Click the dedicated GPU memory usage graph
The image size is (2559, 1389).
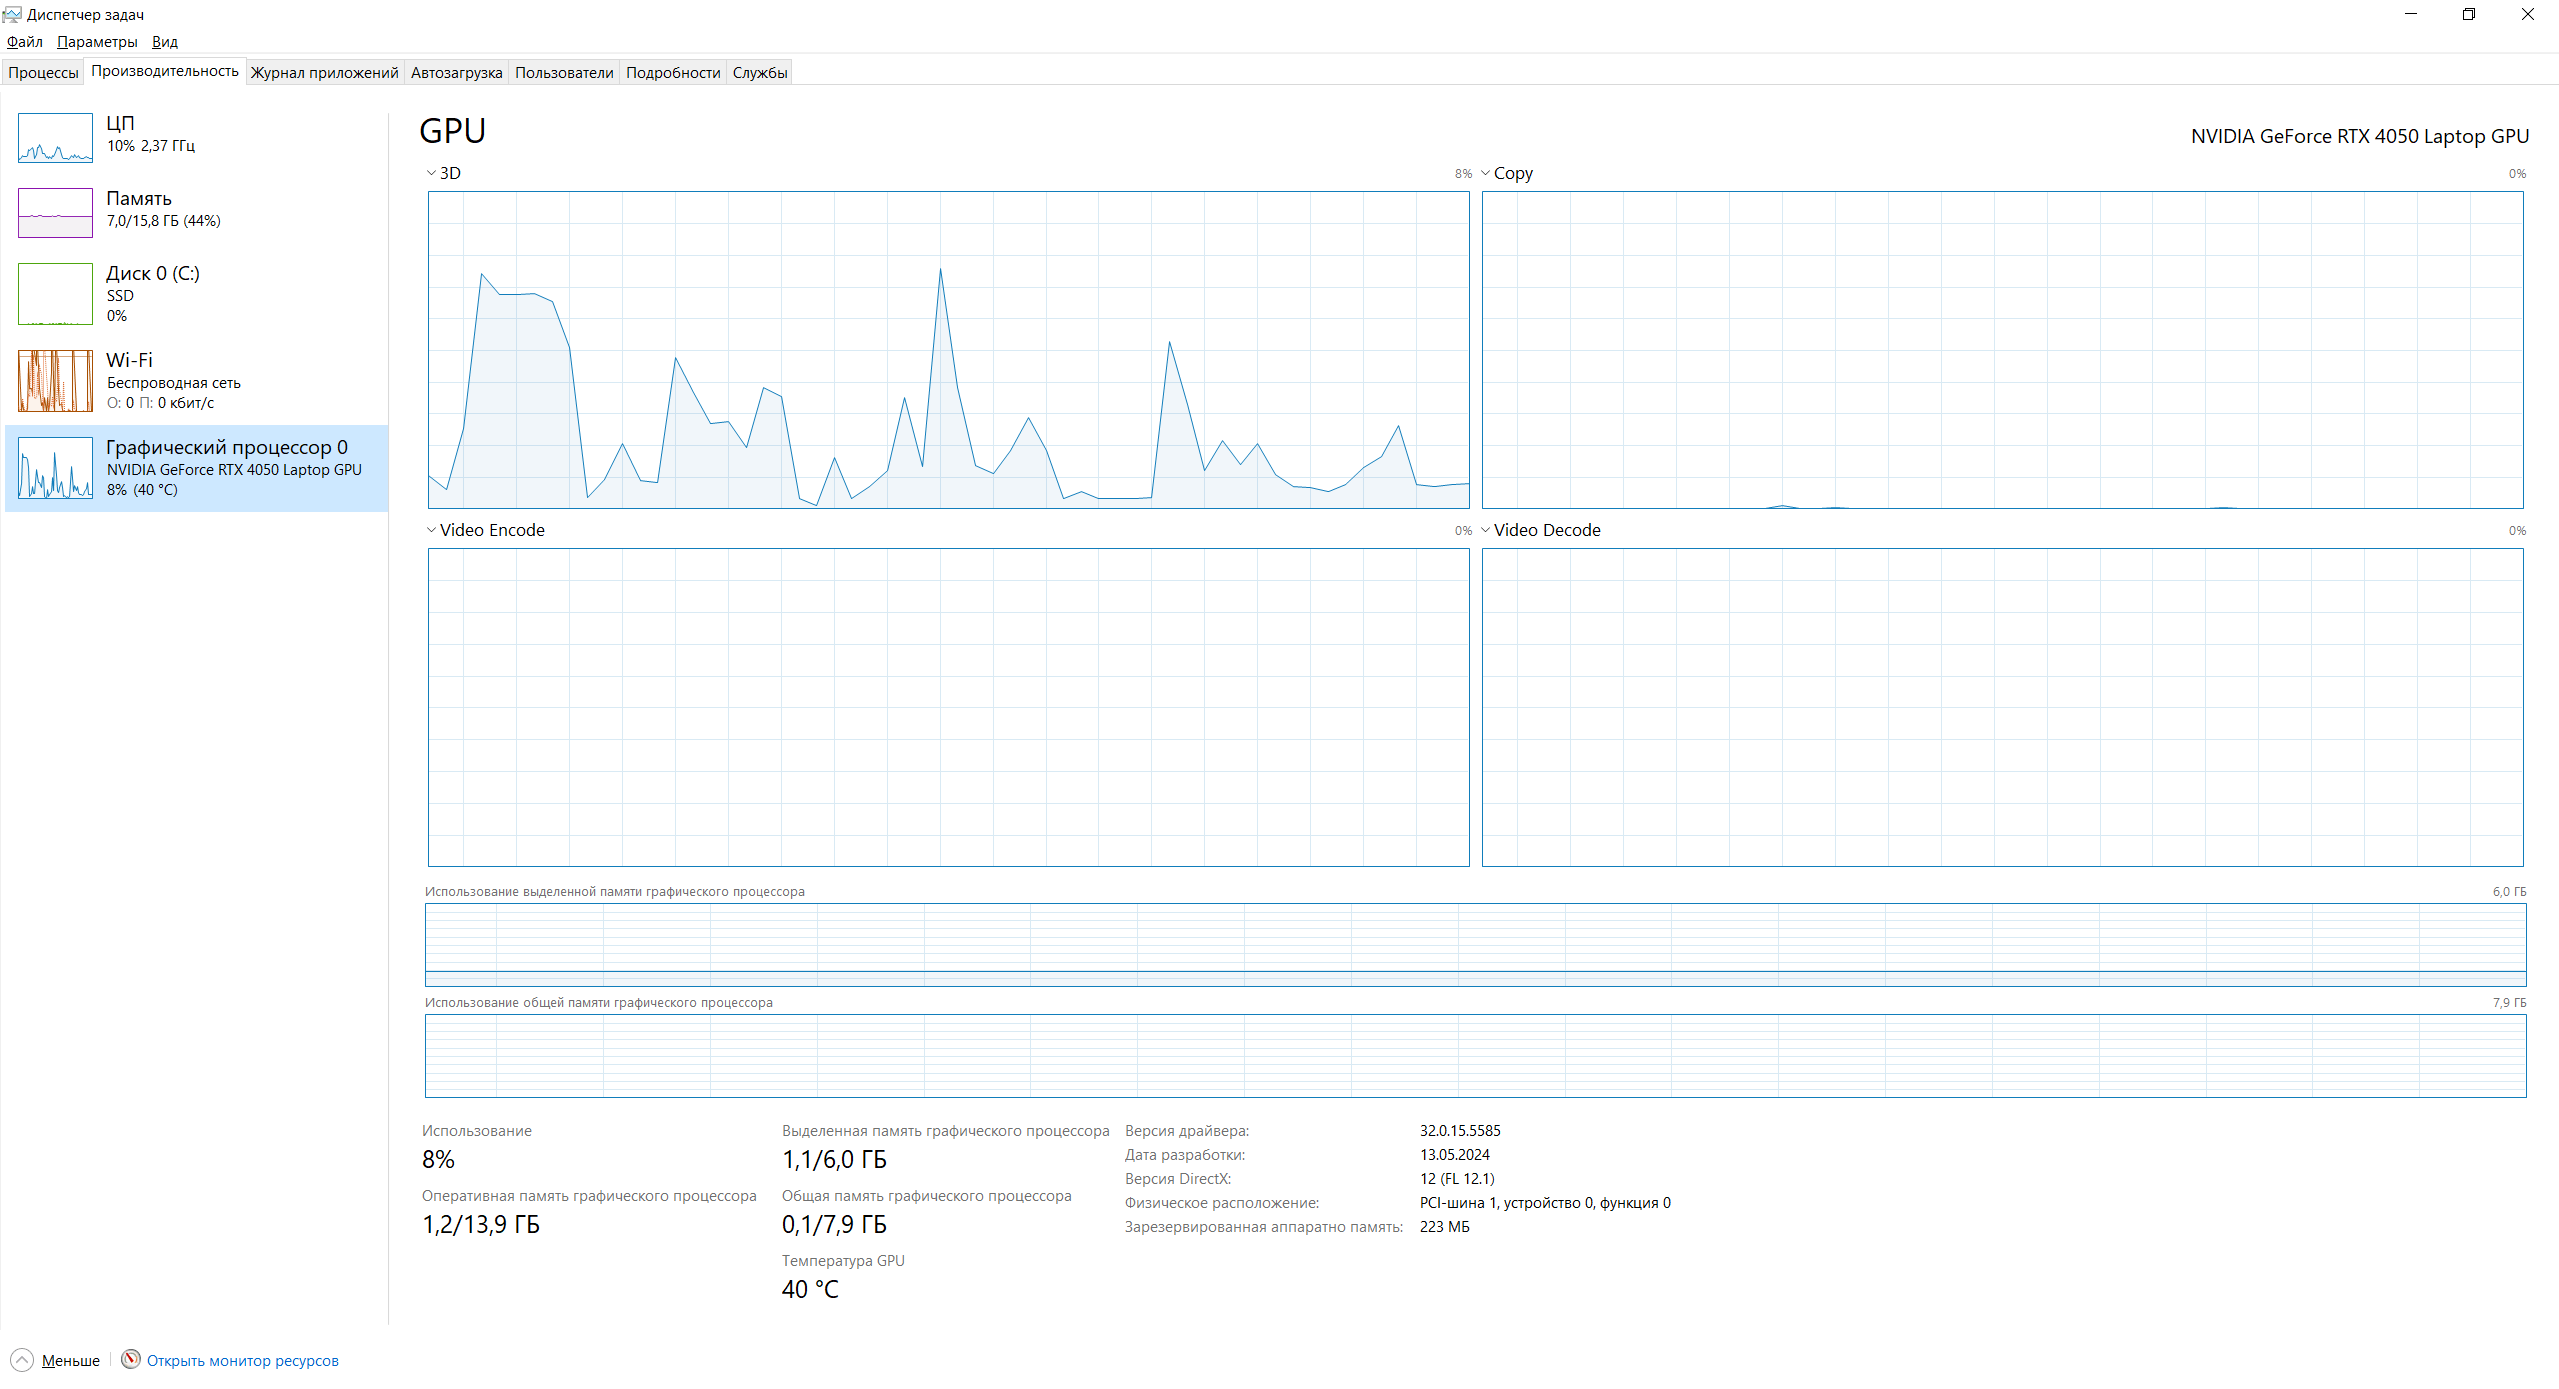point(1475,945)
